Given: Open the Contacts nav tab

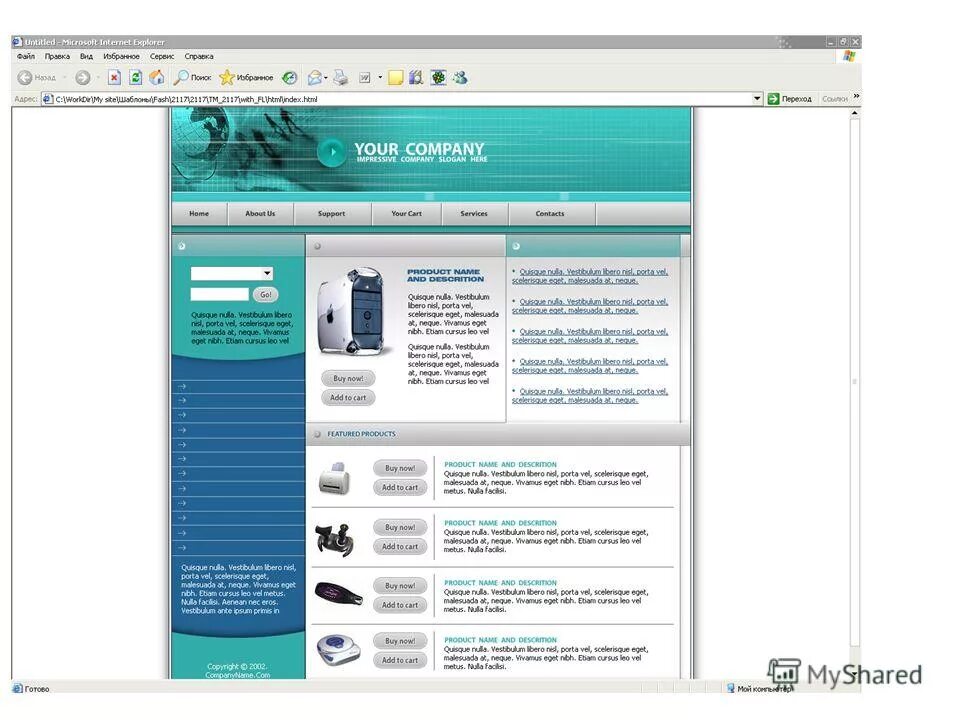Looking at the screenshot, I should (550, 214).
